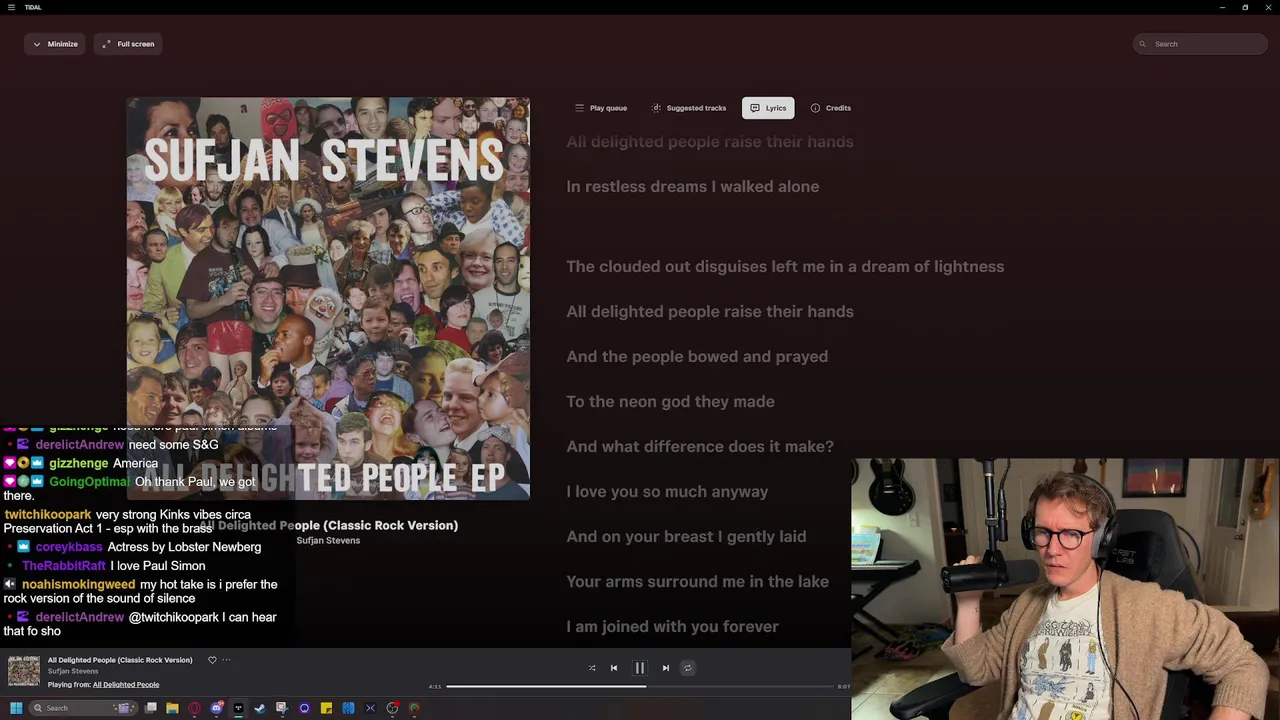The width and height of the screenshot is (1280, 720).
Task: Click the Play queue list icon
Action: [579, 108]
